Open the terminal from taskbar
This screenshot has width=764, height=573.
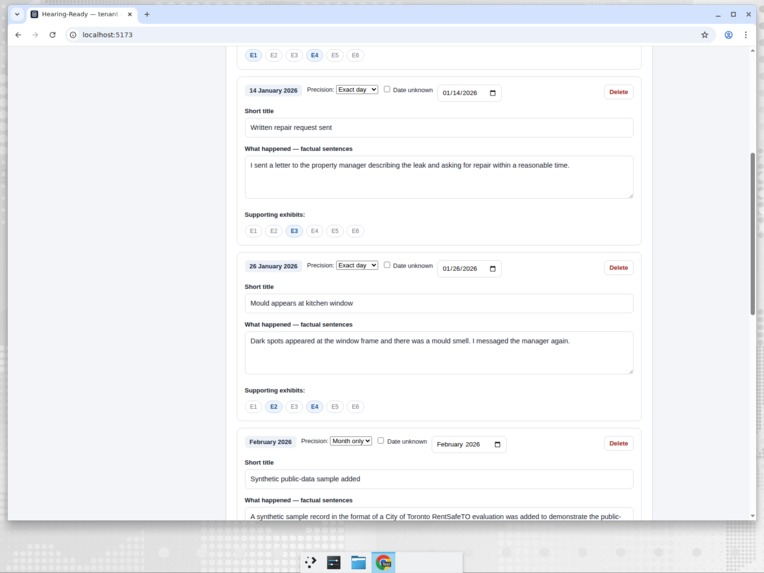pyautogui.click(x=334, y=562)
